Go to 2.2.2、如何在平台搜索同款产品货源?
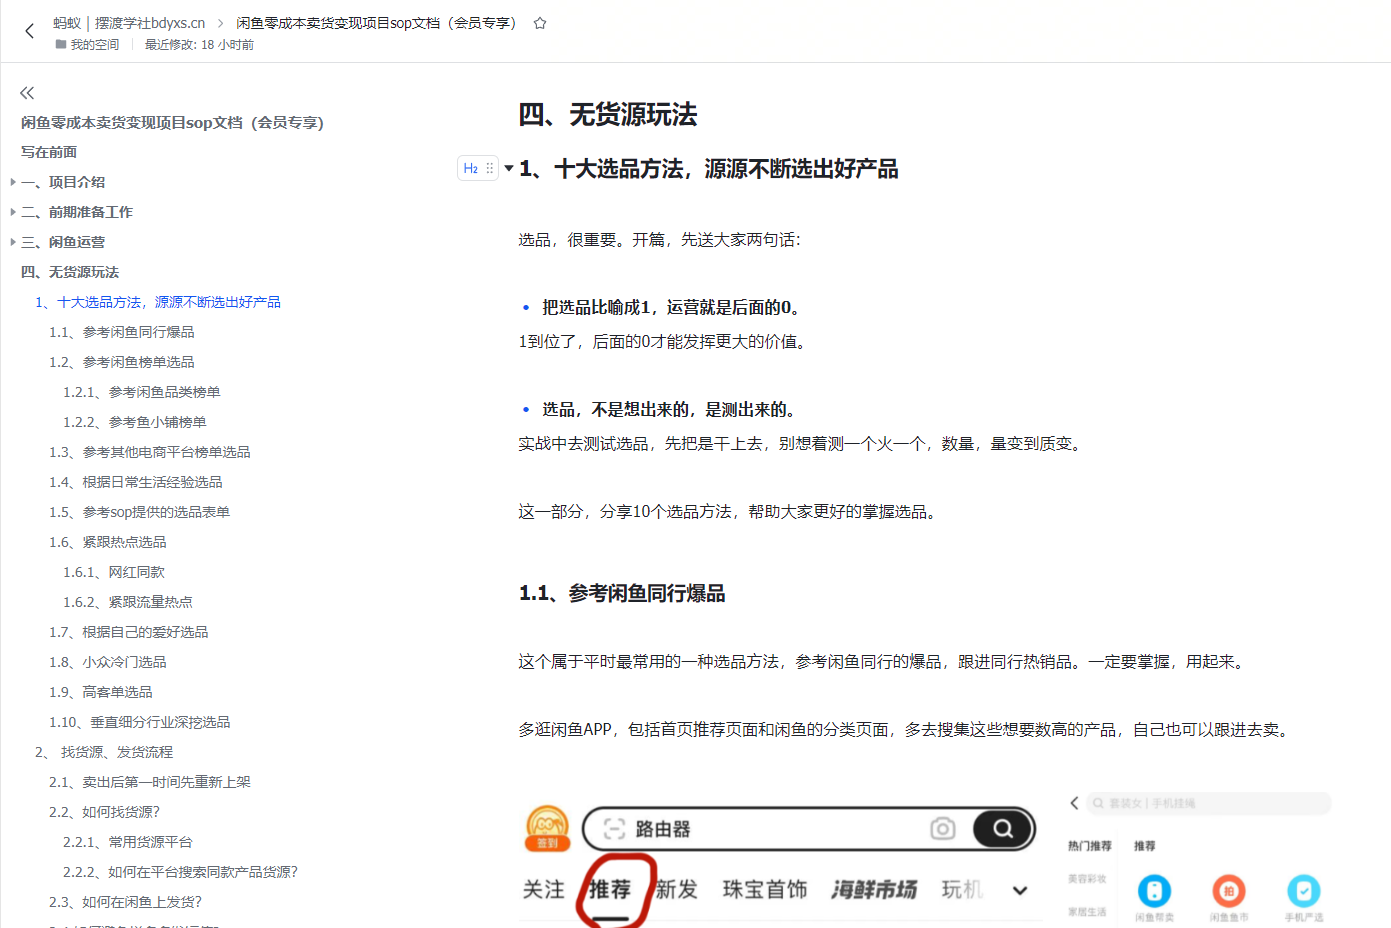The image size is (1391, 928). tap(181, 872)
